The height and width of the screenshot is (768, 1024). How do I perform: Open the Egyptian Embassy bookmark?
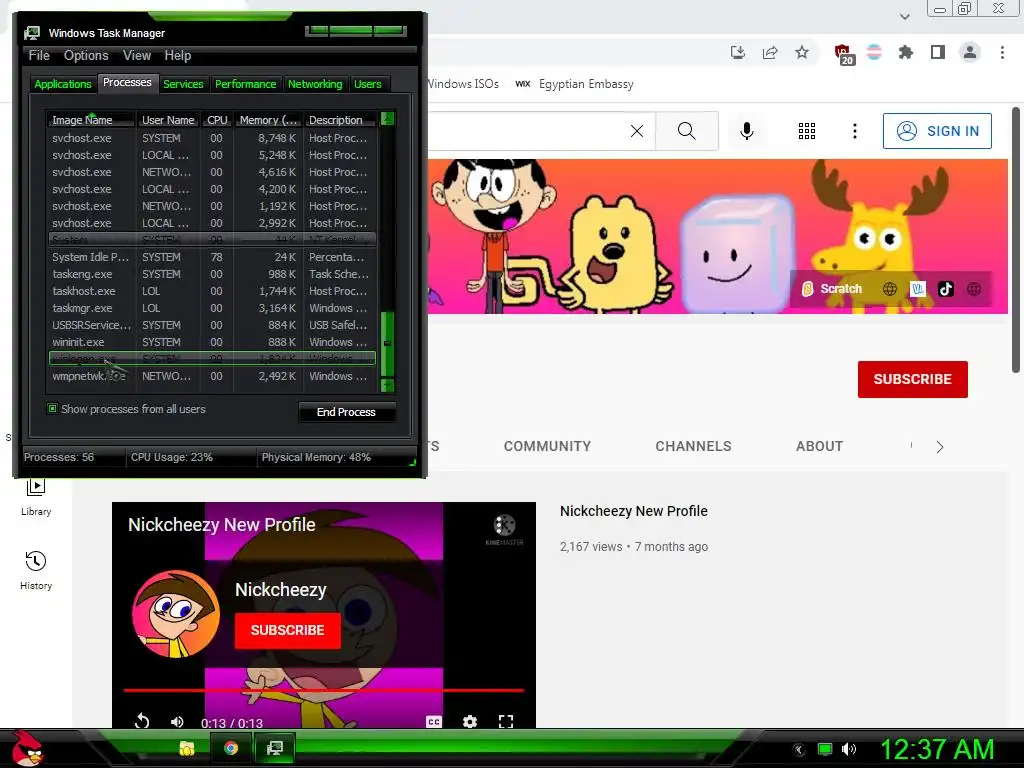pyautogui.click(x=575, y=84)
